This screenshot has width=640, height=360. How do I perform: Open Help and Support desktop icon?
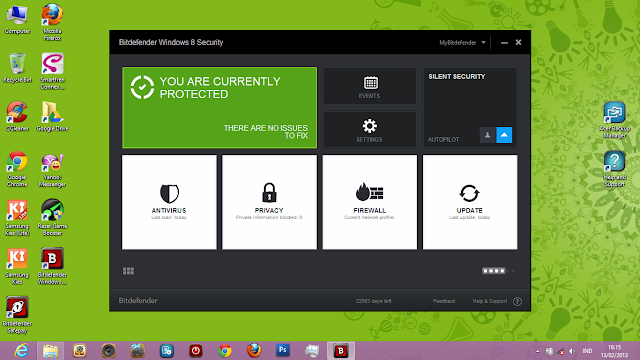click(x=614, y=169)
